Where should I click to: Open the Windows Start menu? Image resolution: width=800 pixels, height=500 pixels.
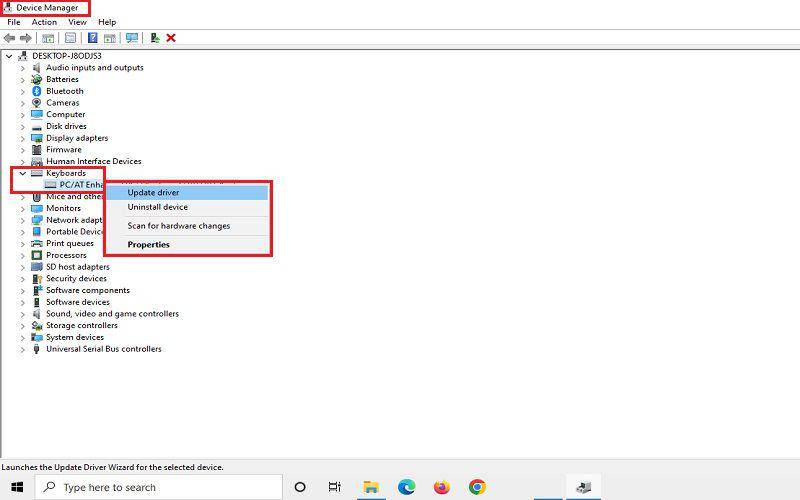17,487
